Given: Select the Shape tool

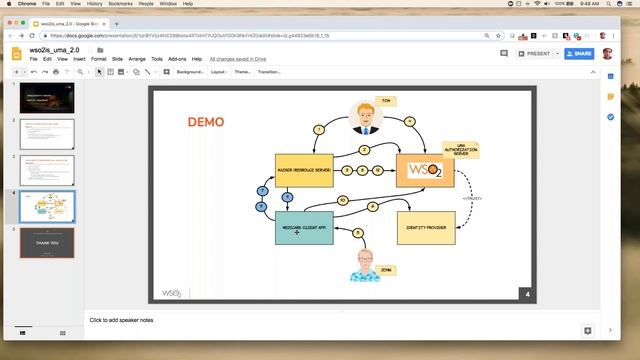Looking at the screenshot, I should tap(136, 72).
